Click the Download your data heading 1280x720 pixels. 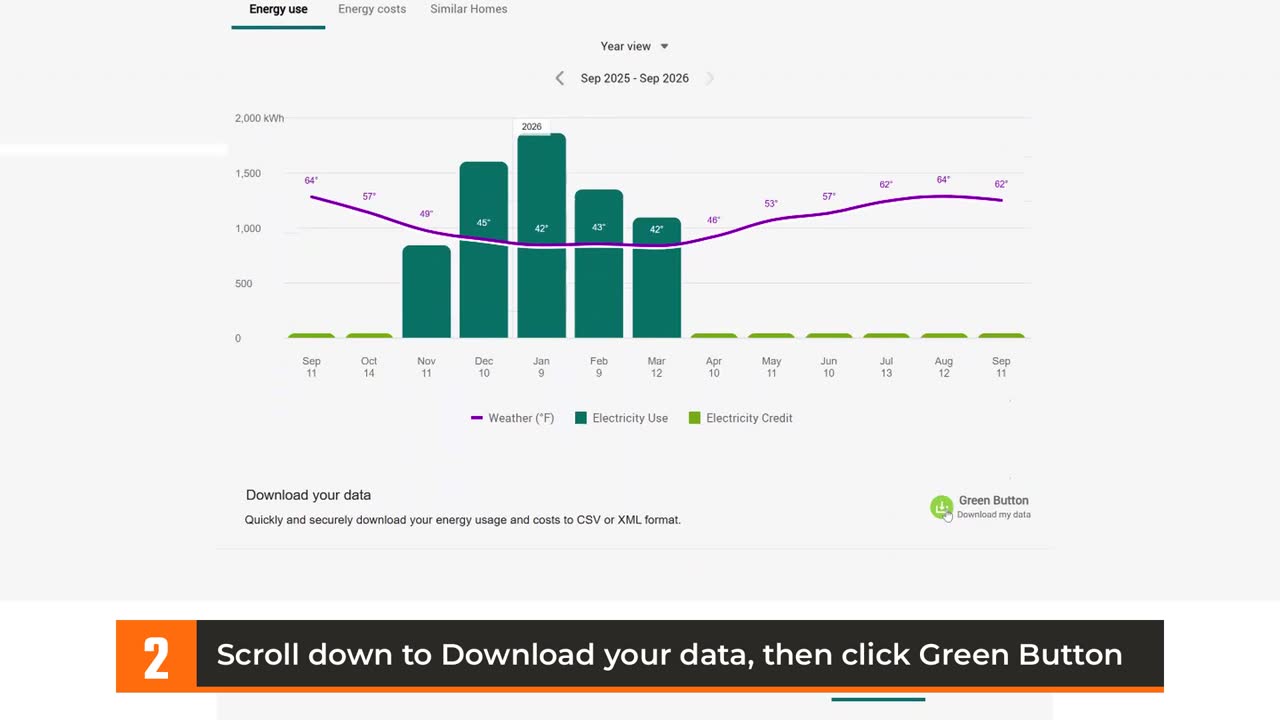click(x=308, y=495)
